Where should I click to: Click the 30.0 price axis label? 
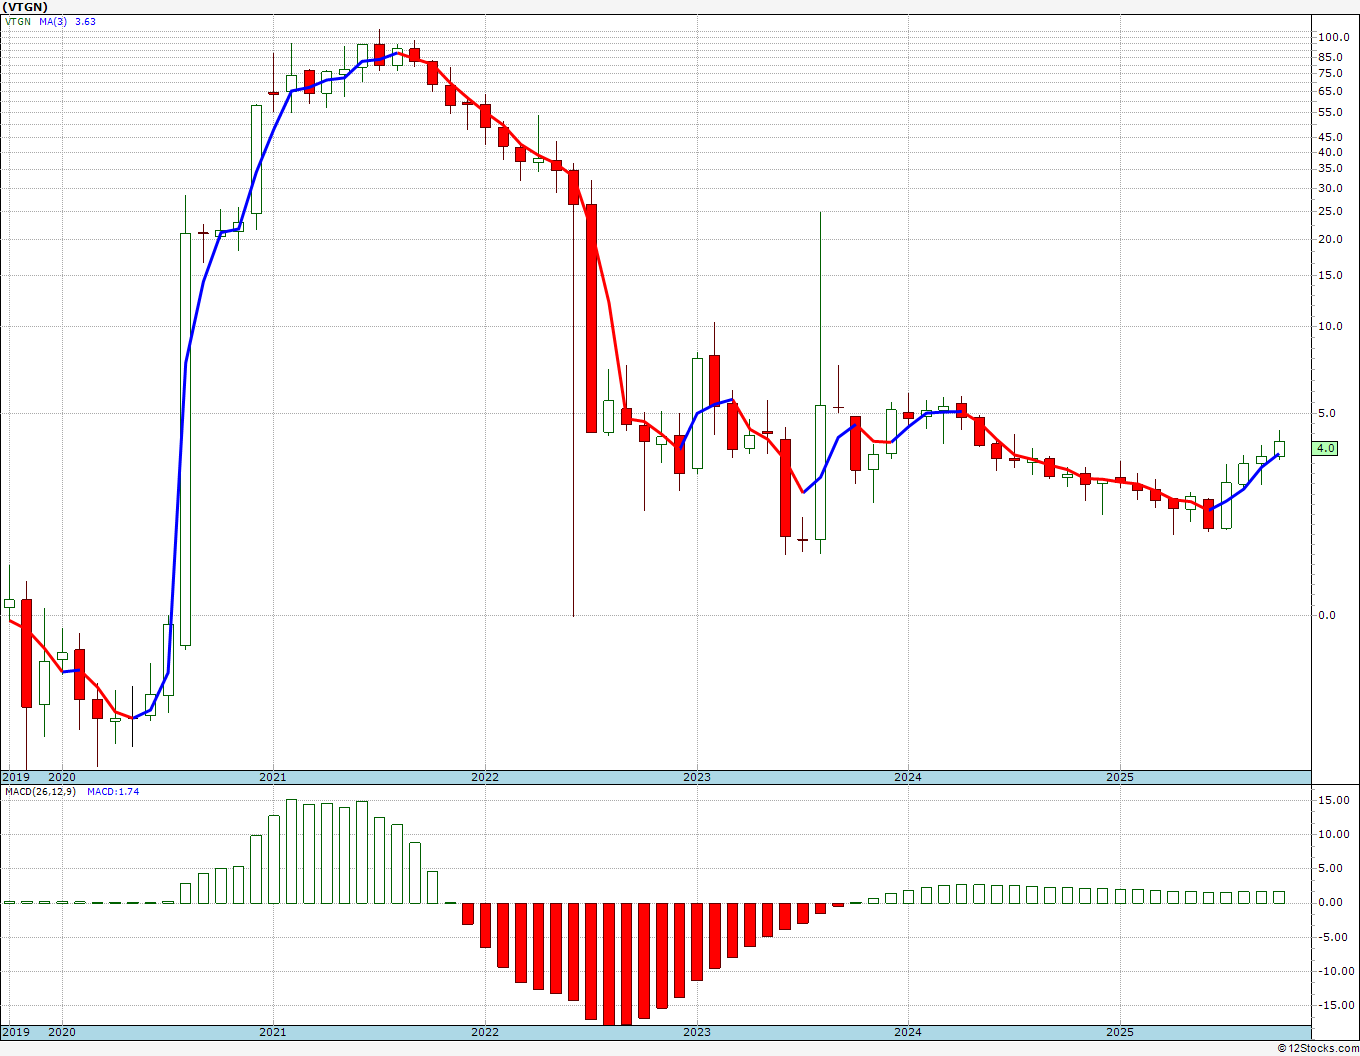coord(1329,188)
